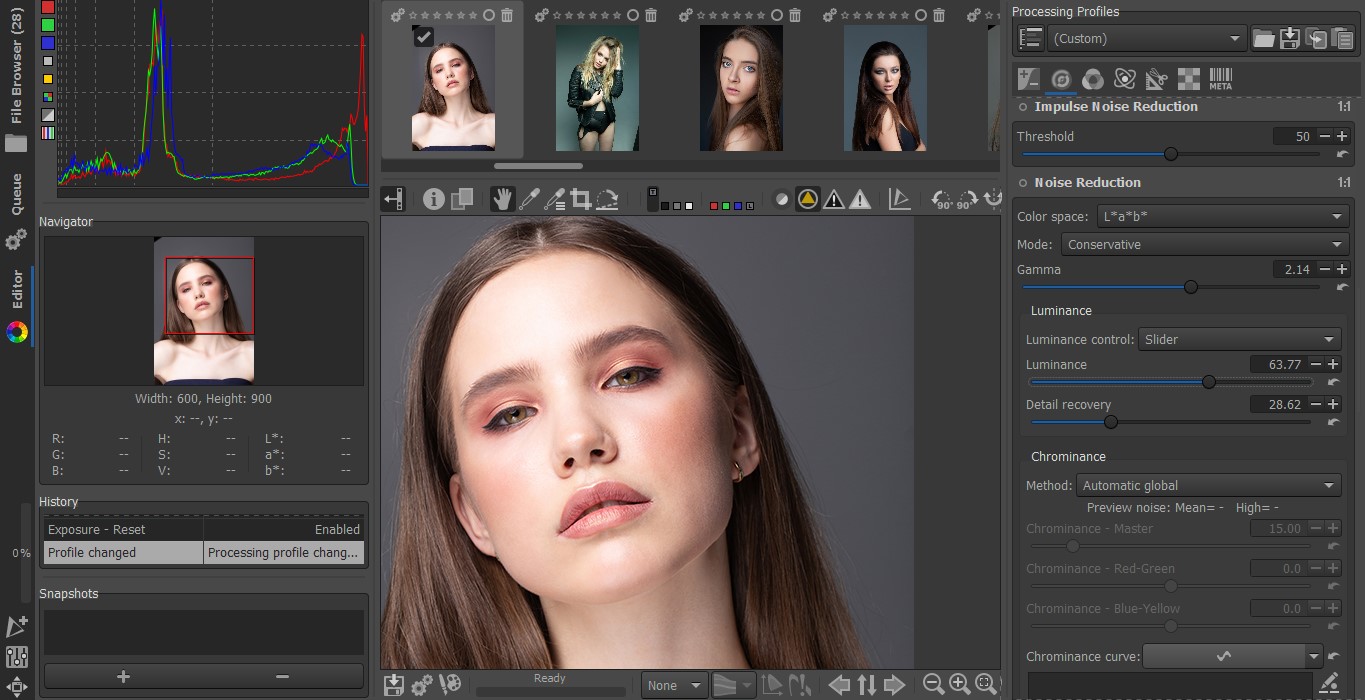Image resolution: width=1365 pixels, height=700 pixels.
Task: Zoom in on the preview
Action: click(x=959, y=685)
